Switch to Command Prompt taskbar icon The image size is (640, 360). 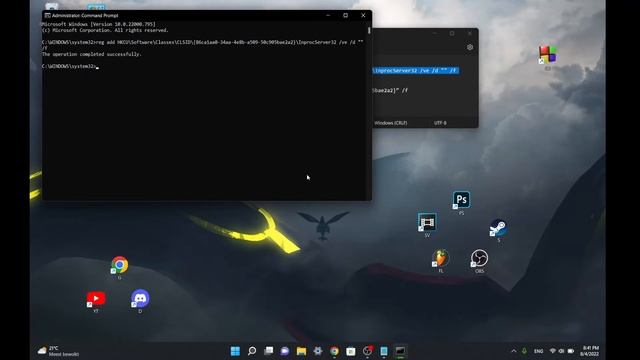400,351
